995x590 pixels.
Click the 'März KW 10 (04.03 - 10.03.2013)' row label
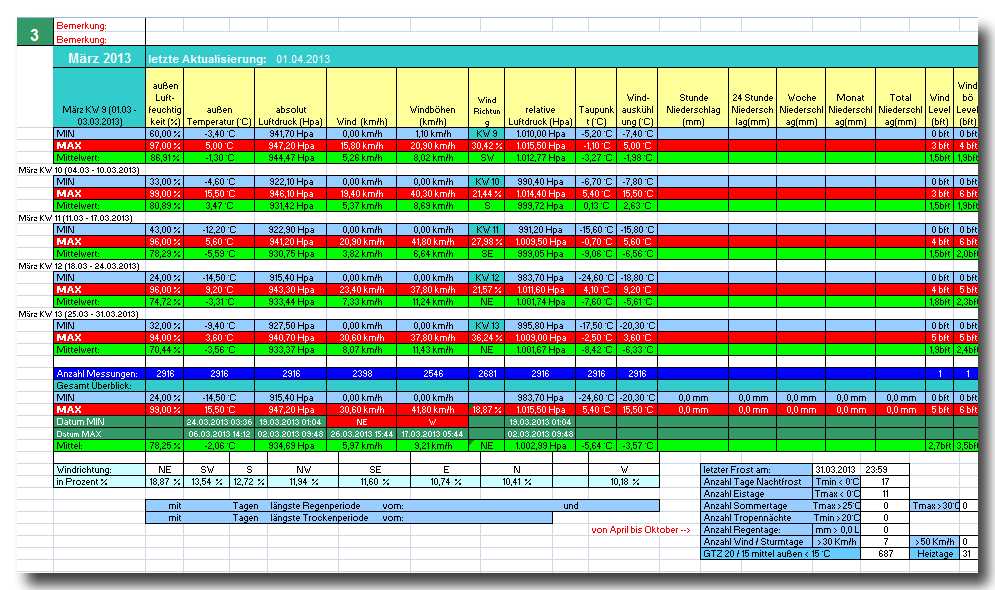pos(79,170)
